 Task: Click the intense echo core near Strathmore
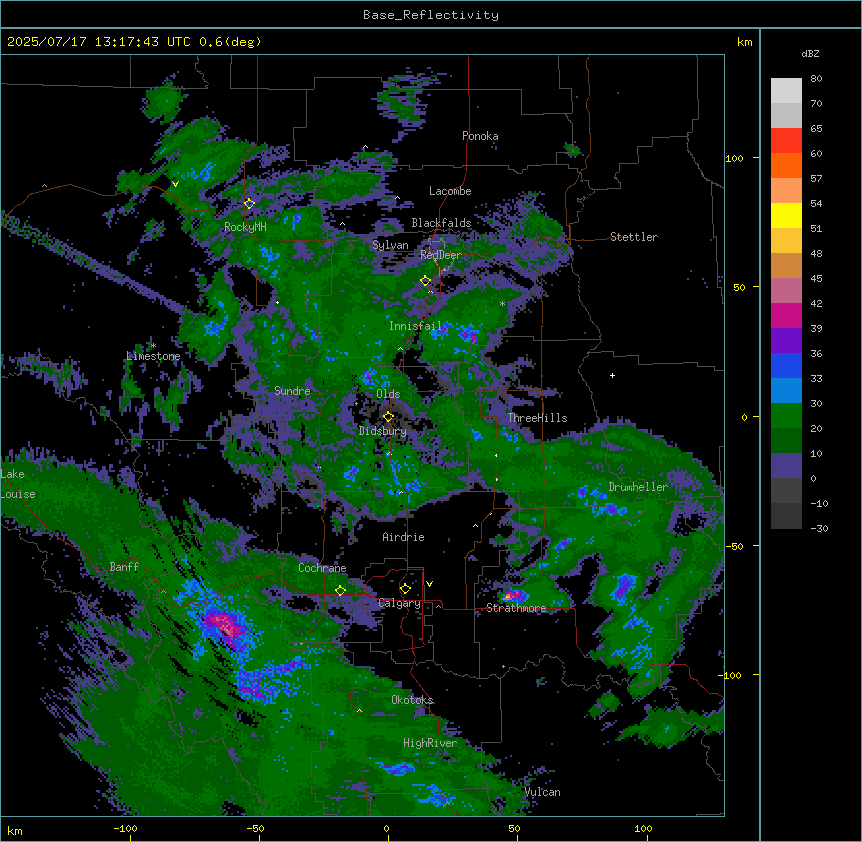(512, 595)
